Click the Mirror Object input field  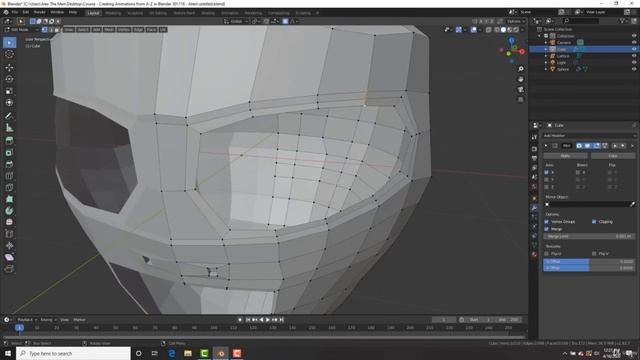(589, 204)
